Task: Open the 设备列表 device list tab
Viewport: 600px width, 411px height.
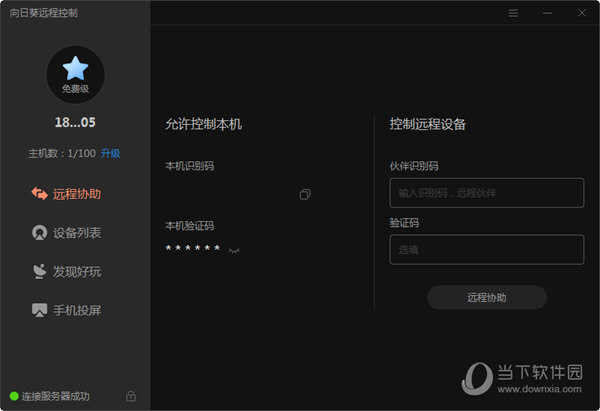Action: [66, 233]
